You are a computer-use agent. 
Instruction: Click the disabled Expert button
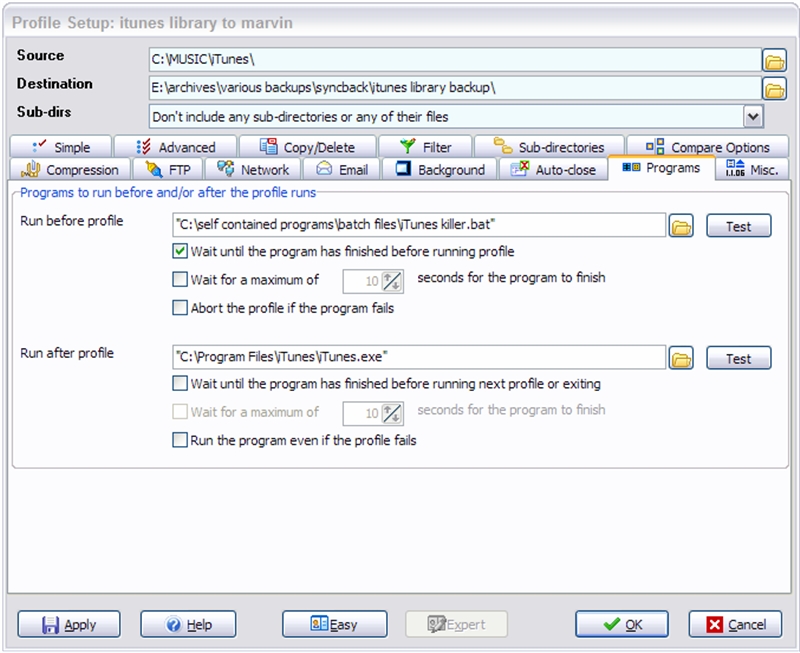pyautogui.click(x=457, y=624)
